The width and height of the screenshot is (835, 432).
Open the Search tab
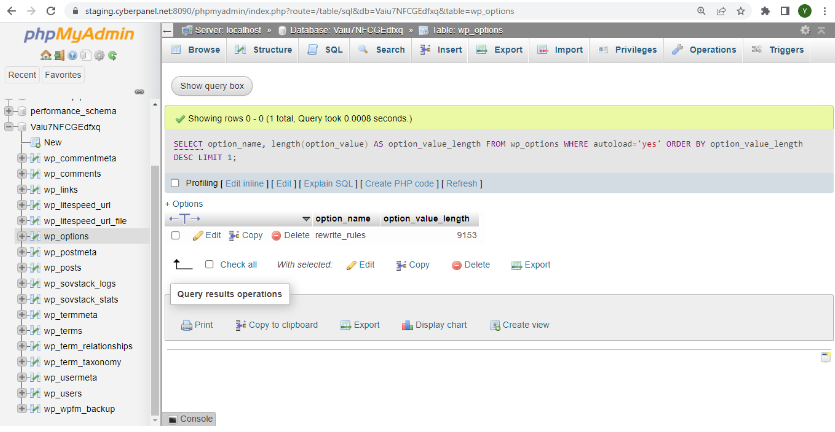[x=381, y=50]
